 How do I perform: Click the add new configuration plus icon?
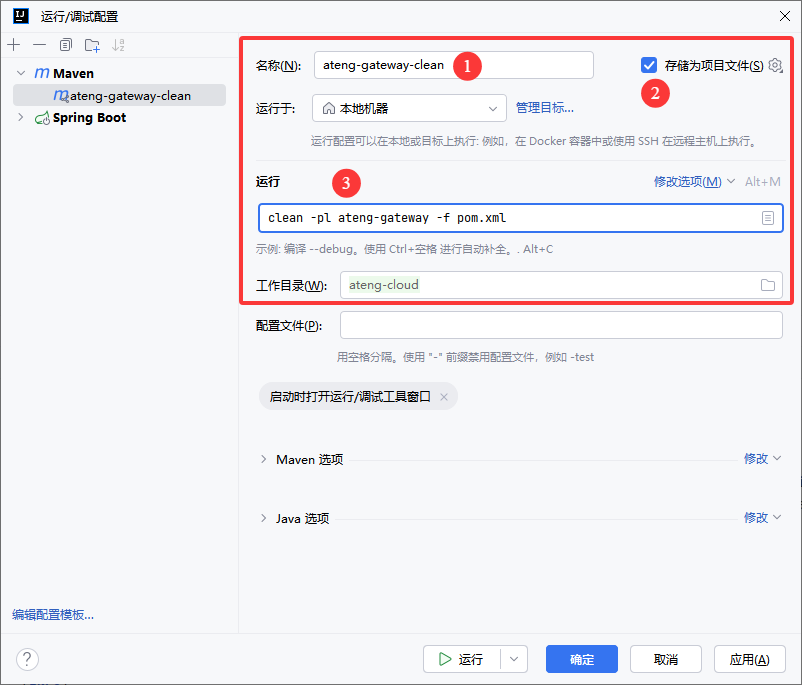(13, 45)
